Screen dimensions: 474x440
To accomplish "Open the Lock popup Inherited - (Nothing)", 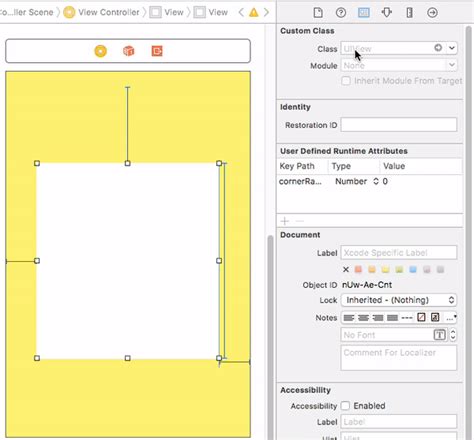I will pos(399,300).
